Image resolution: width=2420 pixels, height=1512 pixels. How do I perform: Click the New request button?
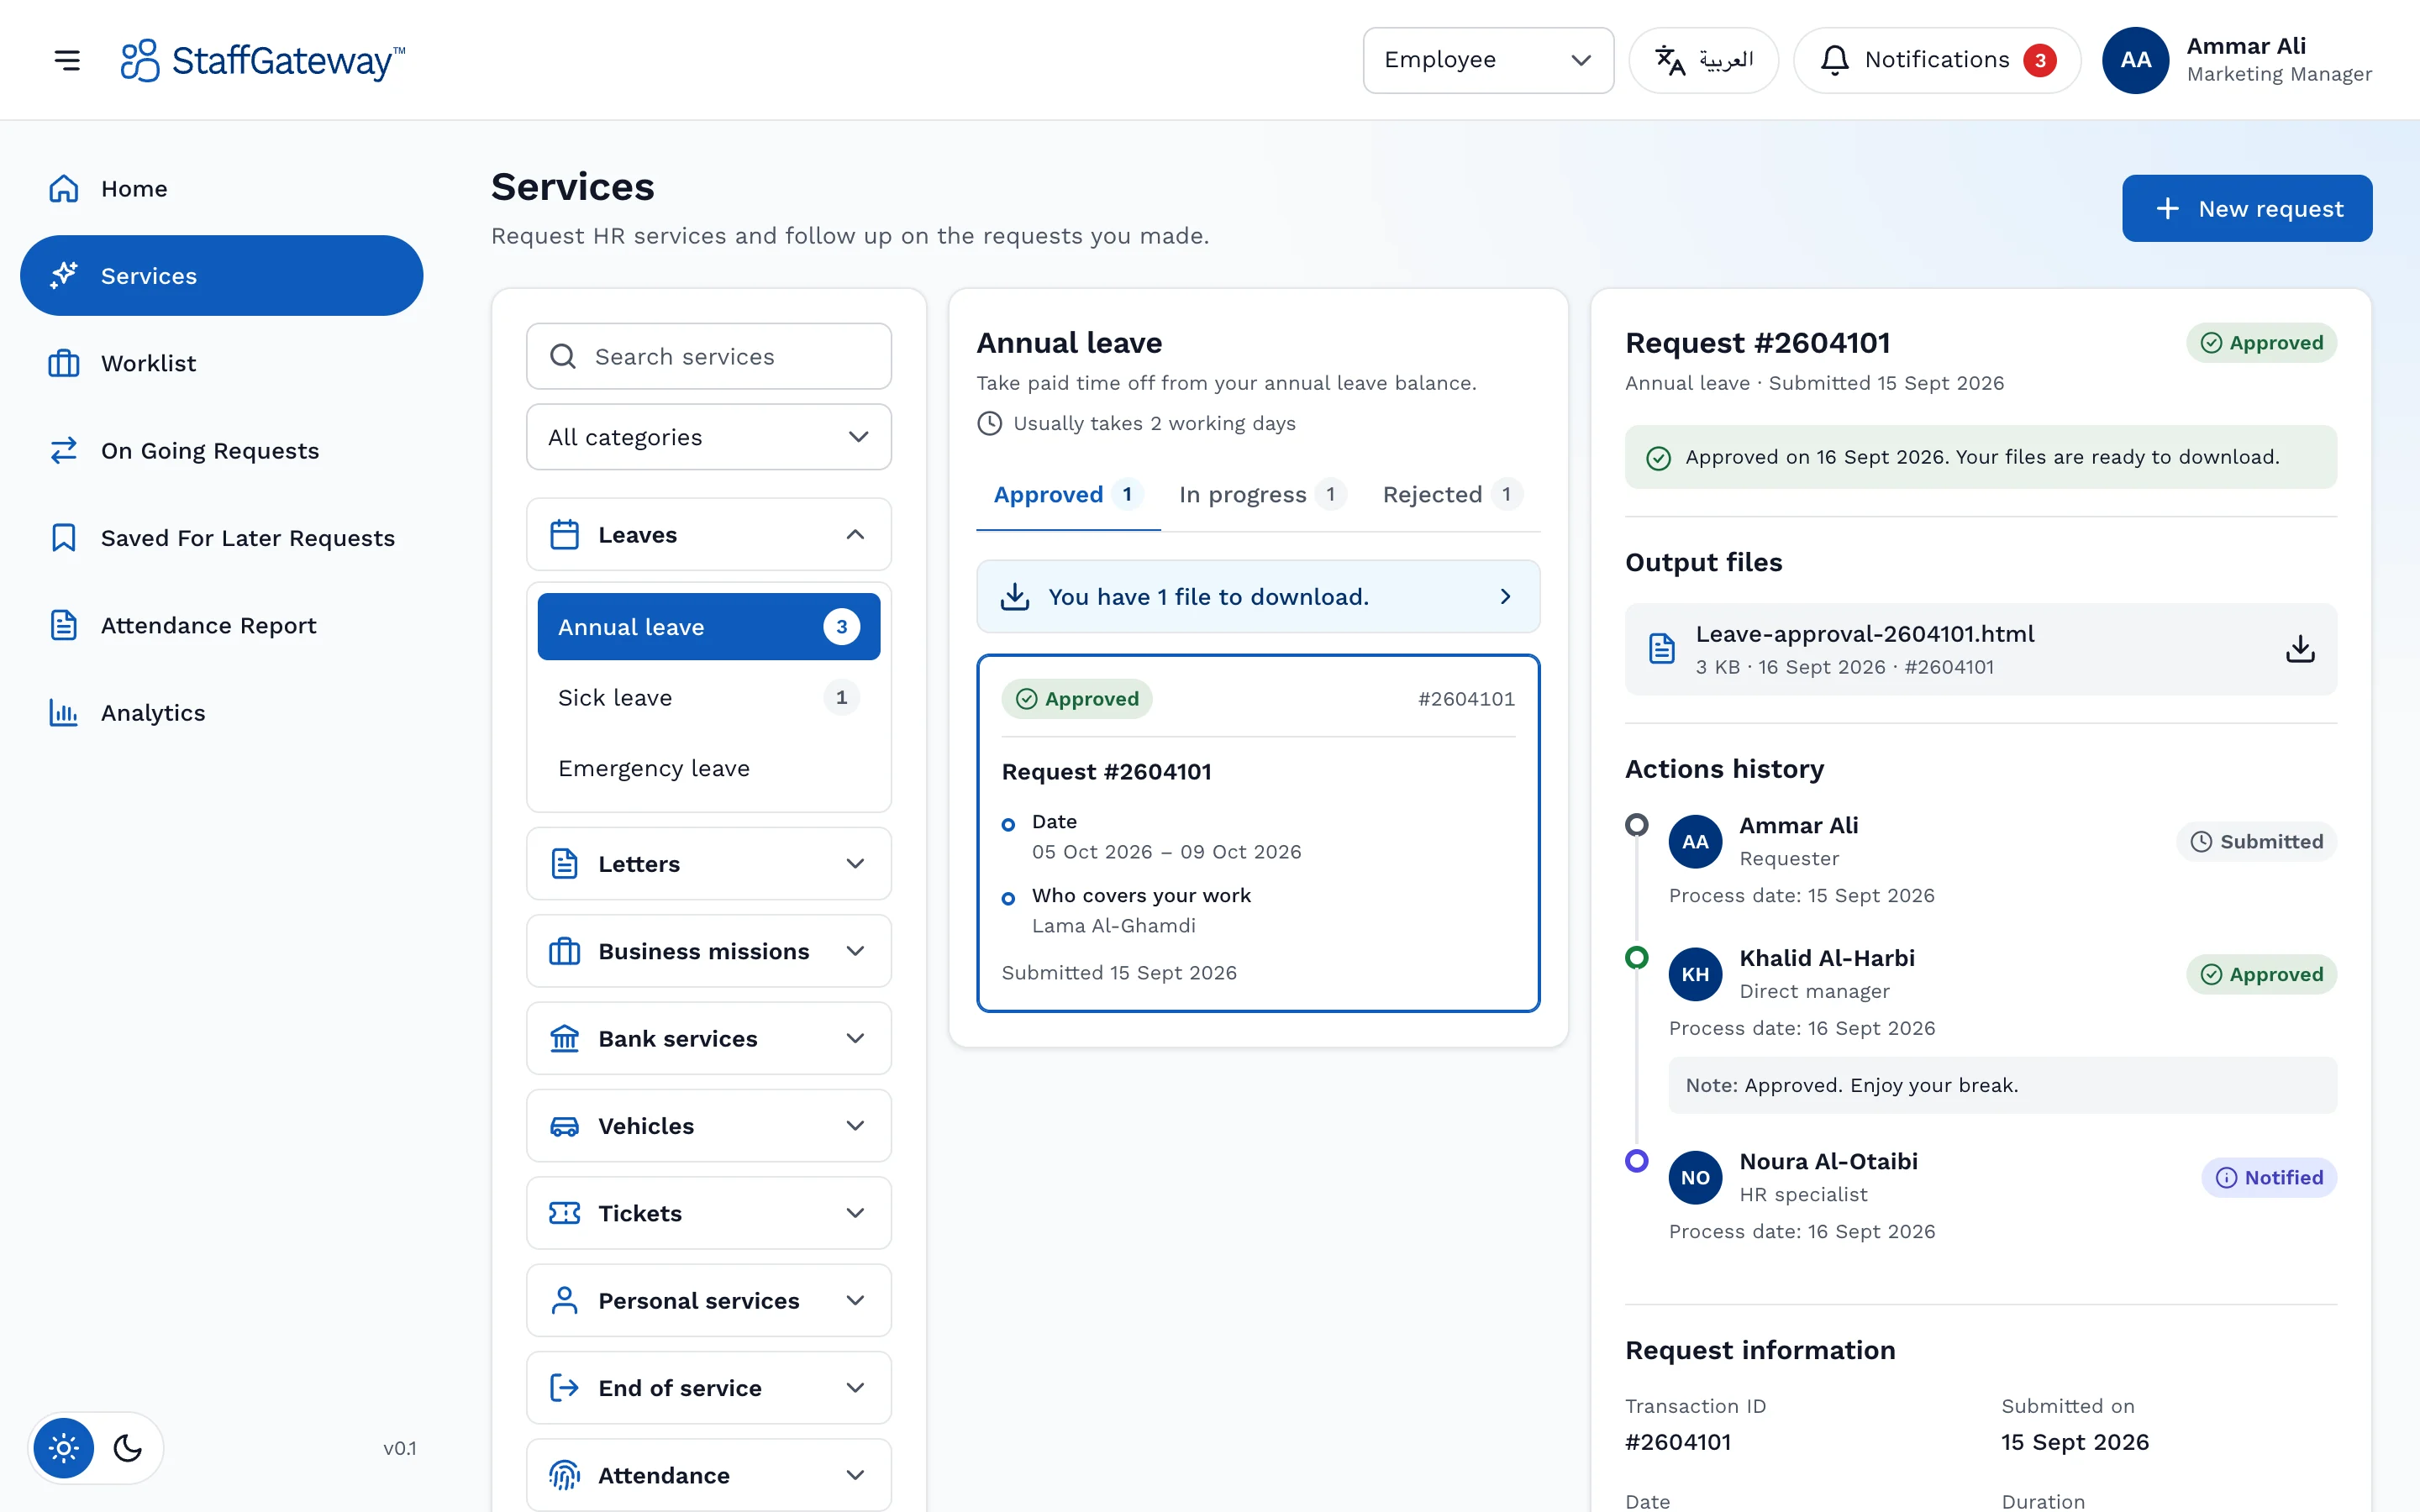(x=2246, y=208)
